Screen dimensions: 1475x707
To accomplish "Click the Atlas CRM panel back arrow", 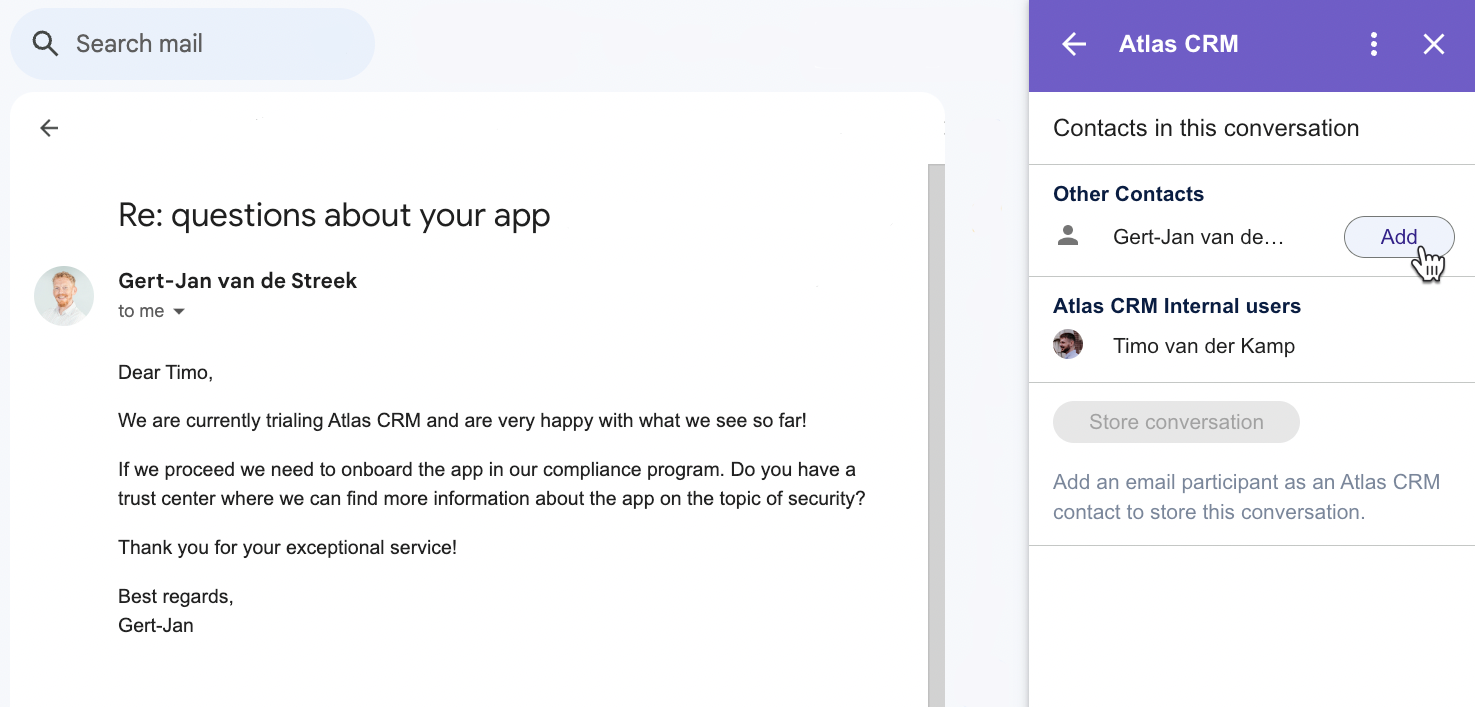I will coord(1073,44).
